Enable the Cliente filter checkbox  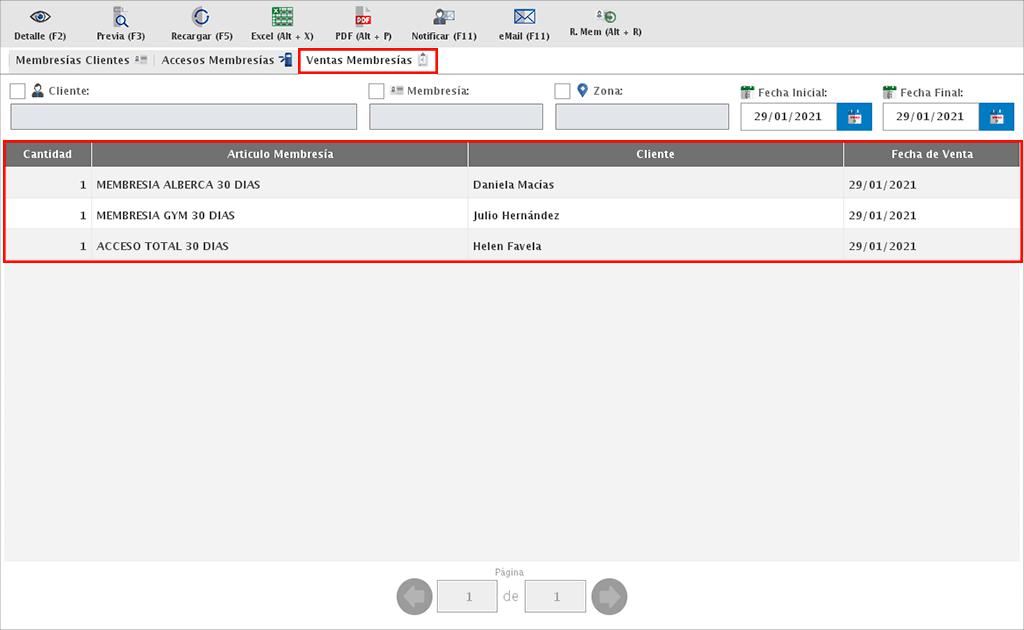pyautogui.click(x=18, y=91)
